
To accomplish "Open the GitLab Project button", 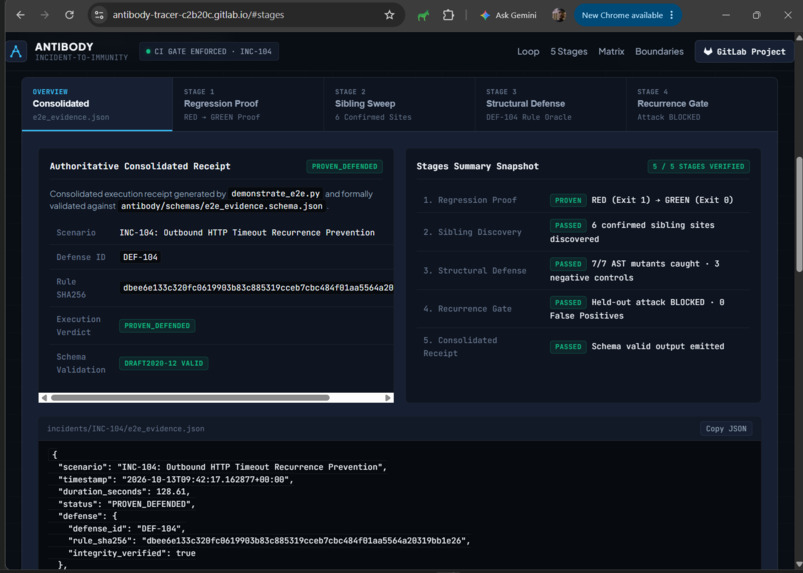I will (x=744, y=51).
